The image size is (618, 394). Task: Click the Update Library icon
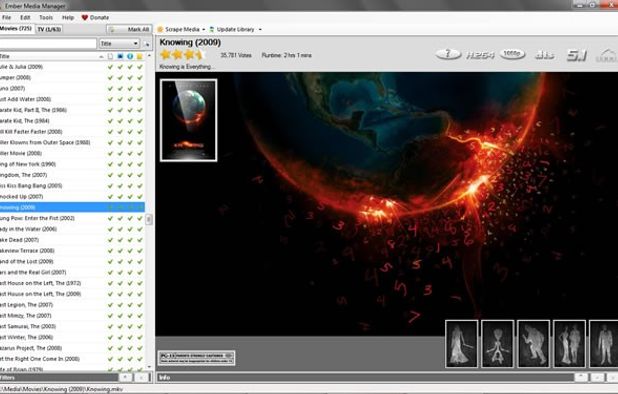(212, 29)
